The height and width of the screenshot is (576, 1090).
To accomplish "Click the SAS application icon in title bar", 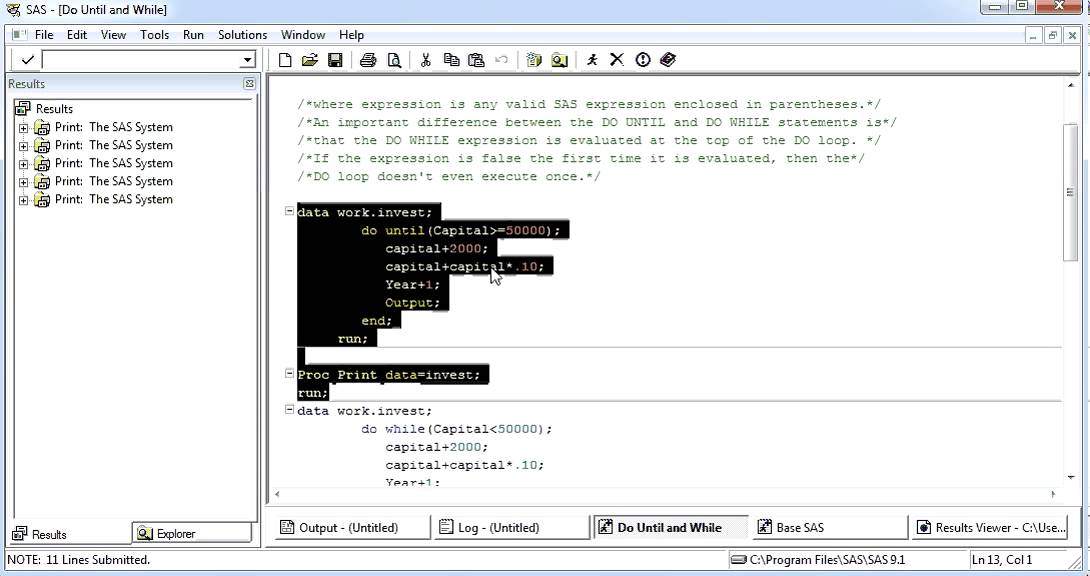I will coord(13,10).
